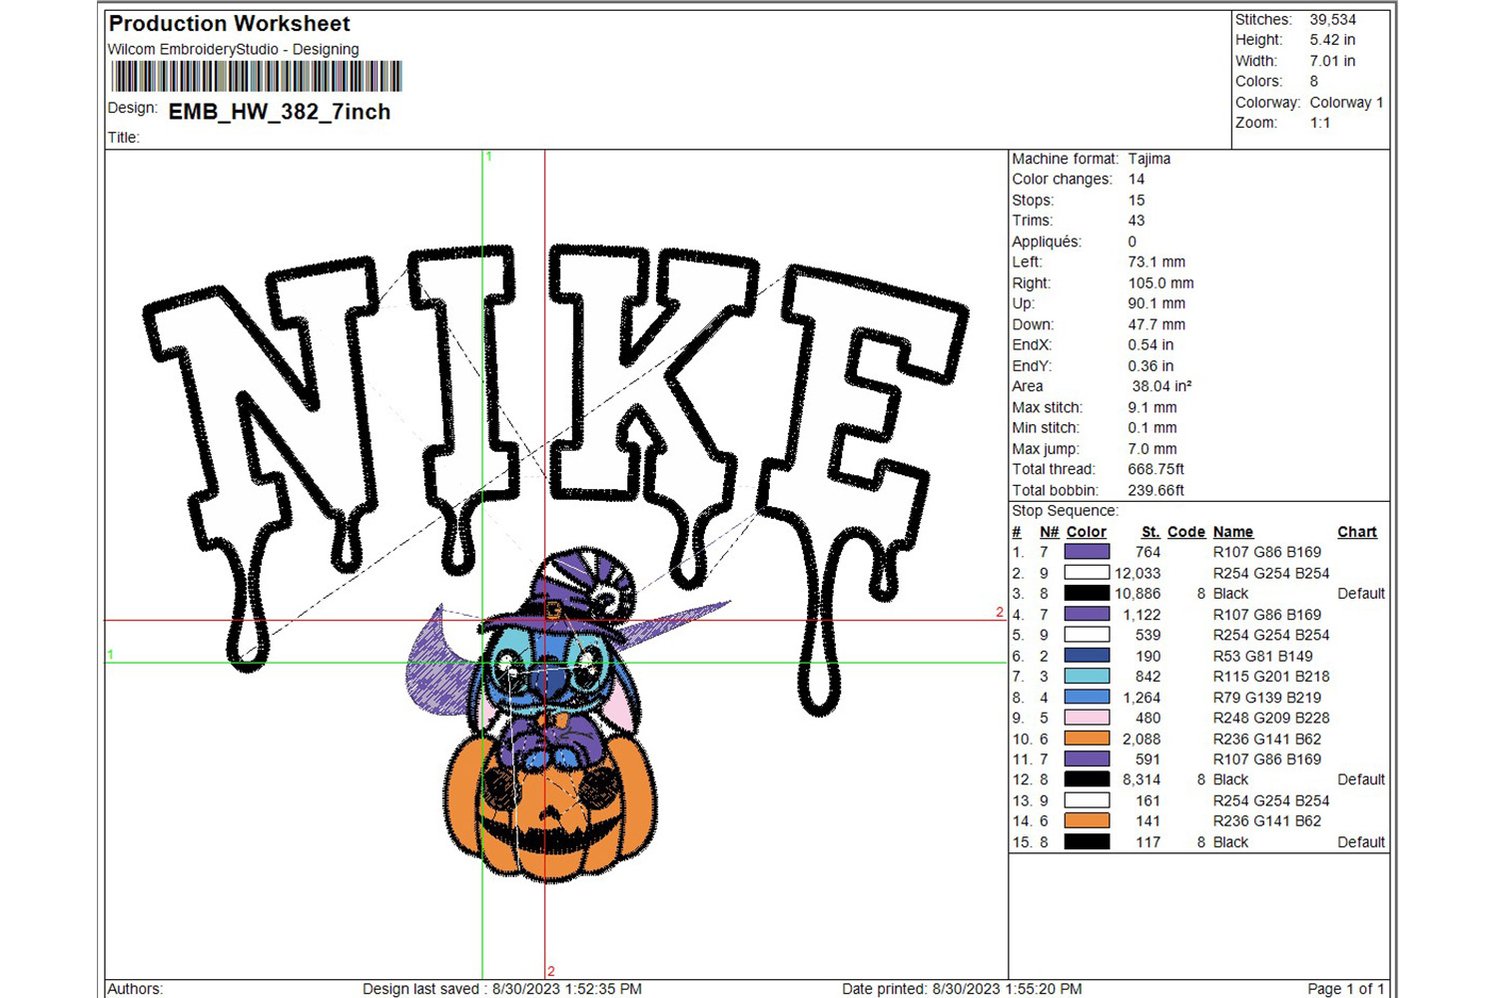Viewport: 1500px width, 998px height.
Task: Select the design name EMB_HW_382_7inch
Action: pos(279,112)
